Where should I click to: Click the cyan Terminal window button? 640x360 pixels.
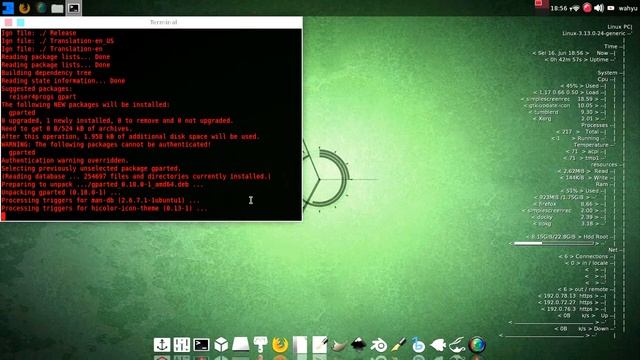click(x=21, y=22)
